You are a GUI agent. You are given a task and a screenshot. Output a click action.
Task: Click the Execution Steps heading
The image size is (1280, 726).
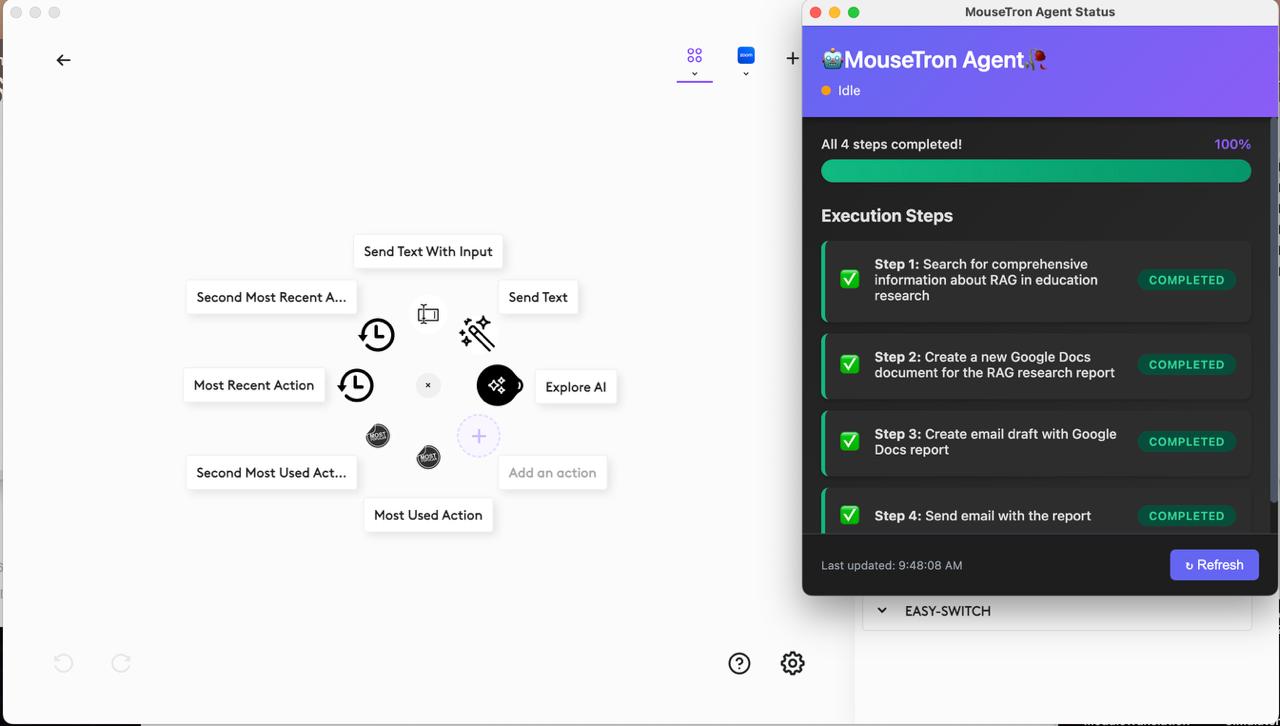pos(887,216)
